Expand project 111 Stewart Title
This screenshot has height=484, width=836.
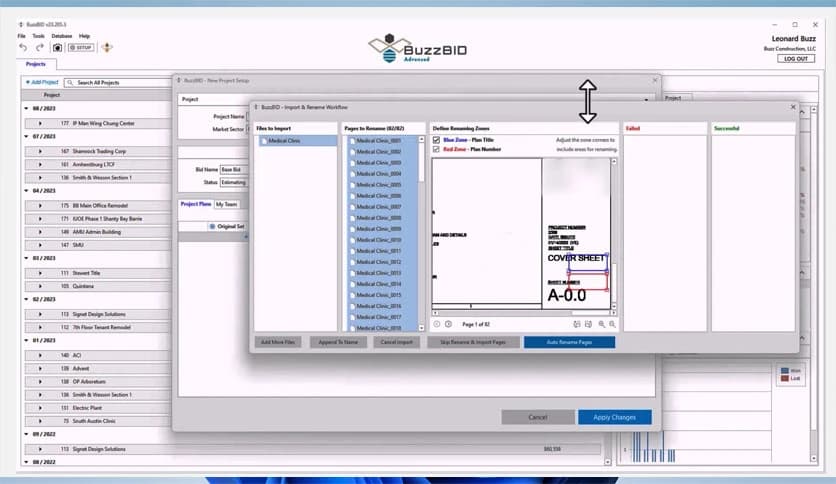click(40, 273)
